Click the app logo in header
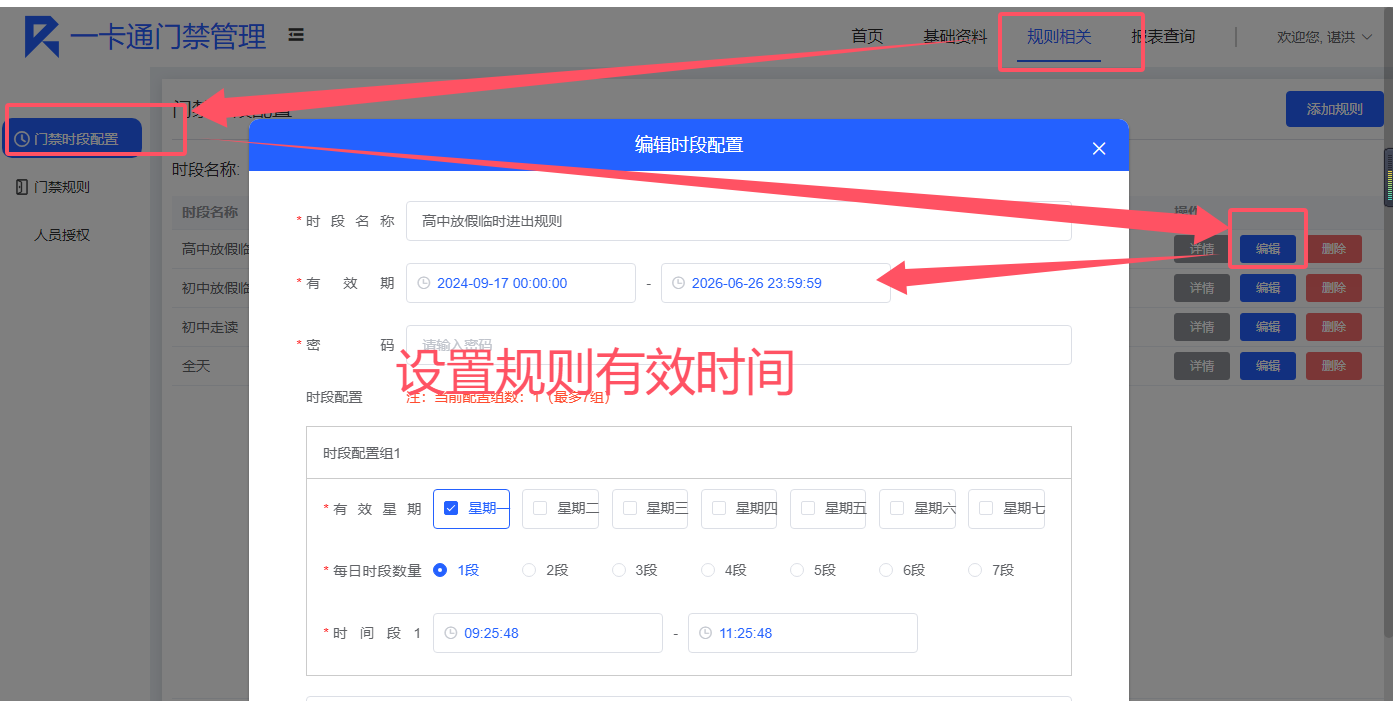This screenshot has width=1393, height=701. pos(42,37)
